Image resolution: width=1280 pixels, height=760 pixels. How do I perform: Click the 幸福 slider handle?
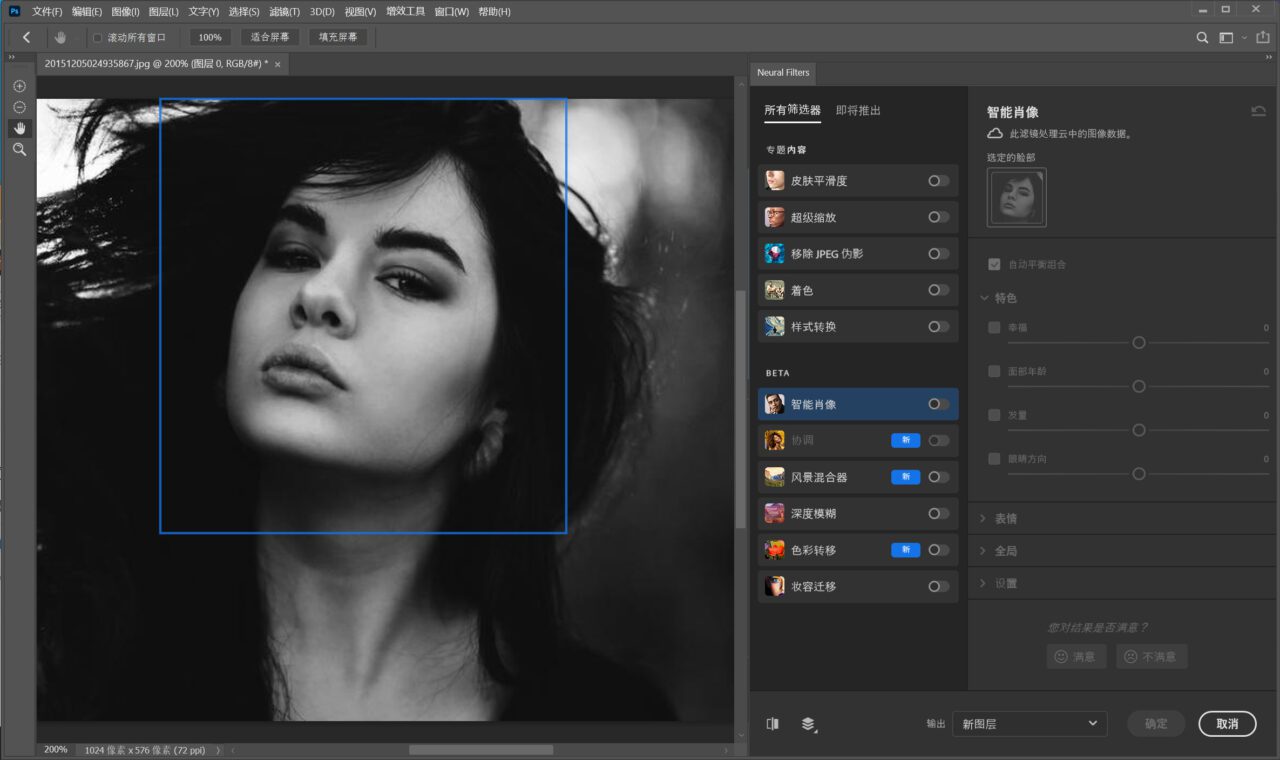click(x=1138, y=342)
